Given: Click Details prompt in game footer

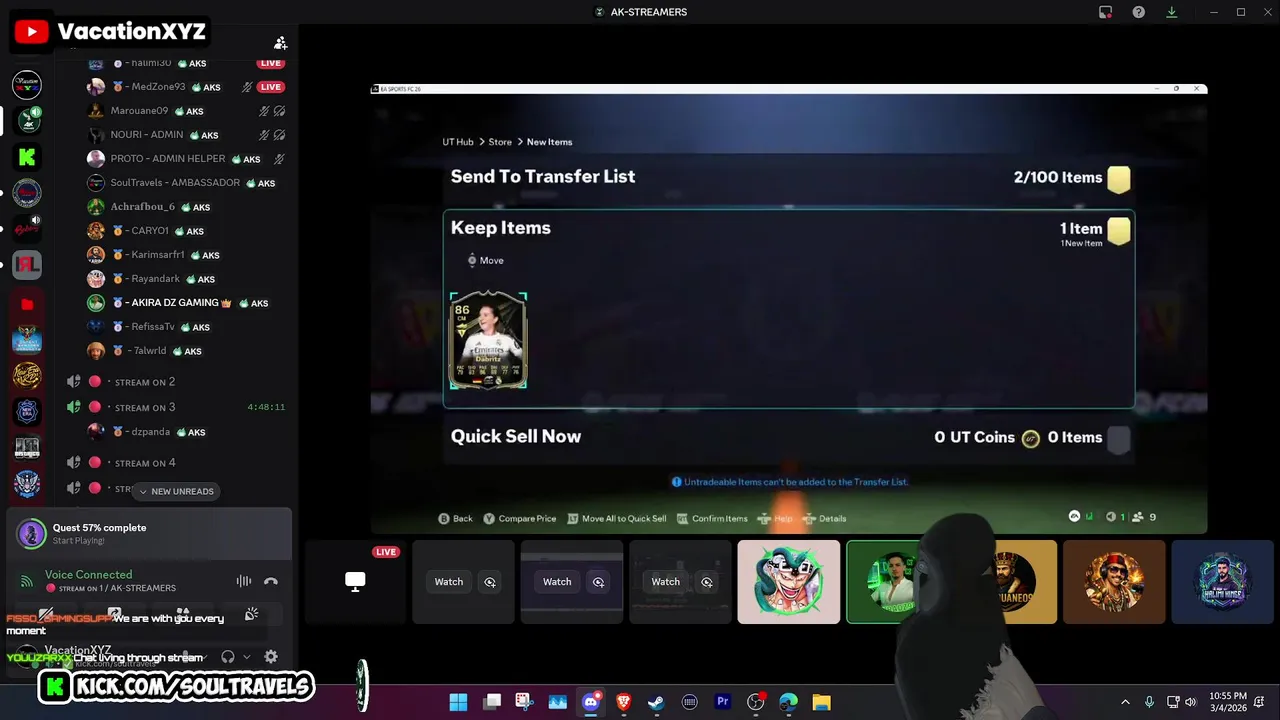Looking at the screenshot, I should coord(826,518).
